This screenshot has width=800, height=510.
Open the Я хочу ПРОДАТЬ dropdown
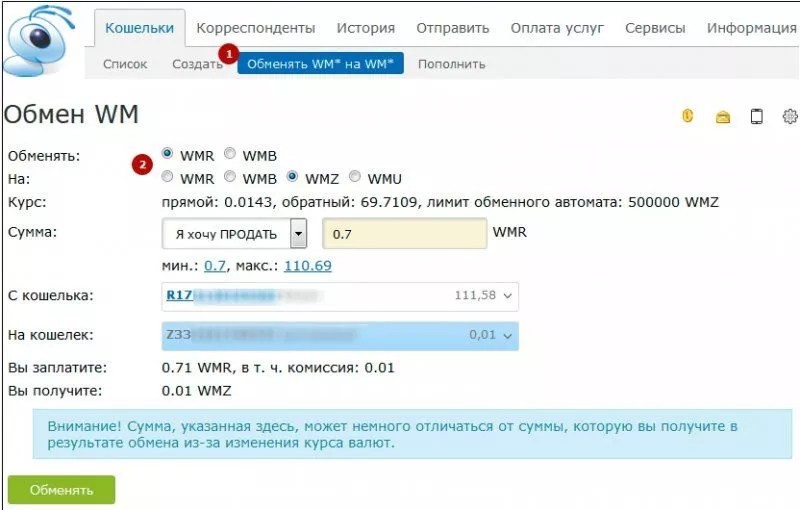click(x=234, y=234)
